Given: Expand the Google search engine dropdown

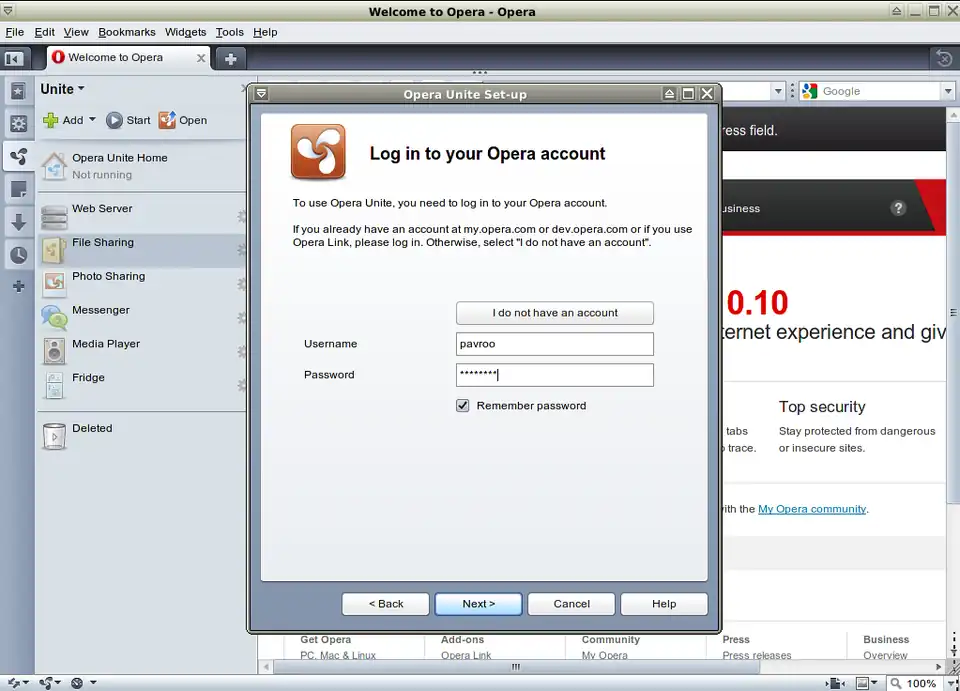Looking at the screenshot, I should pyautogui.click(x=947, y=91).
